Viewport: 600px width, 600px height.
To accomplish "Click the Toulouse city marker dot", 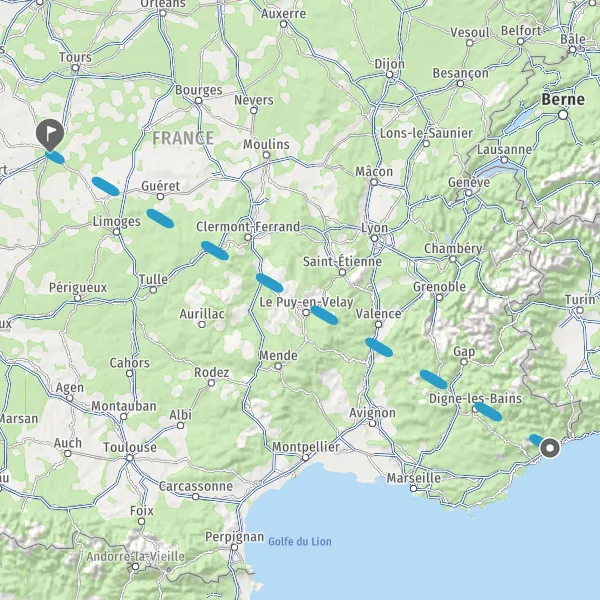I will (x=130, y=458).
